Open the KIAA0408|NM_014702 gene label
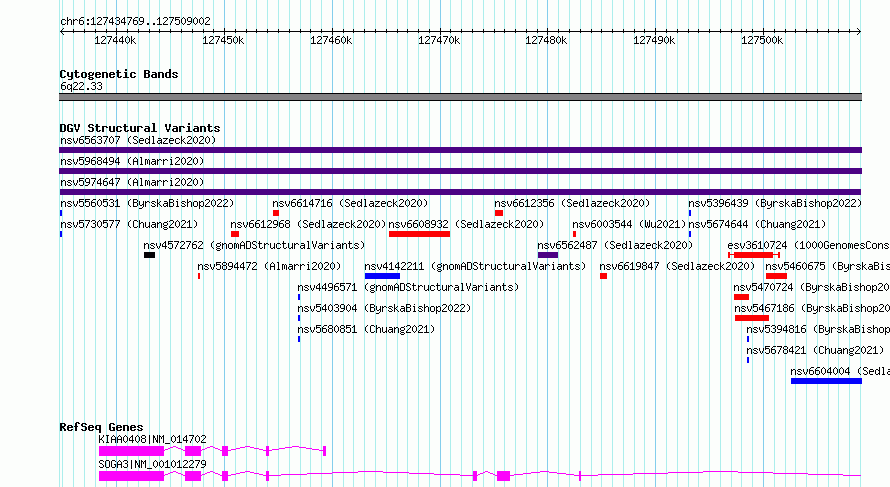 pos(152,439)
